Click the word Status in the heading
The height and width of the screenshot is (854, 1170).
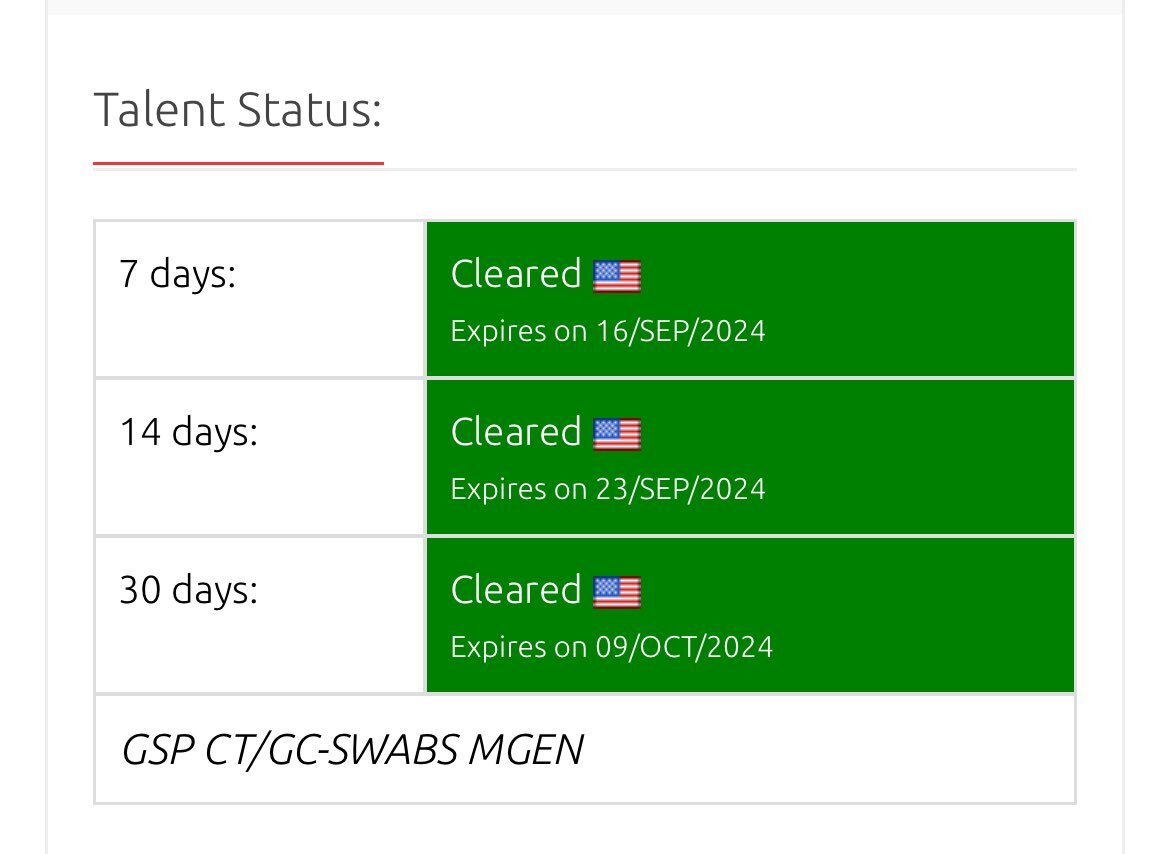310,109
